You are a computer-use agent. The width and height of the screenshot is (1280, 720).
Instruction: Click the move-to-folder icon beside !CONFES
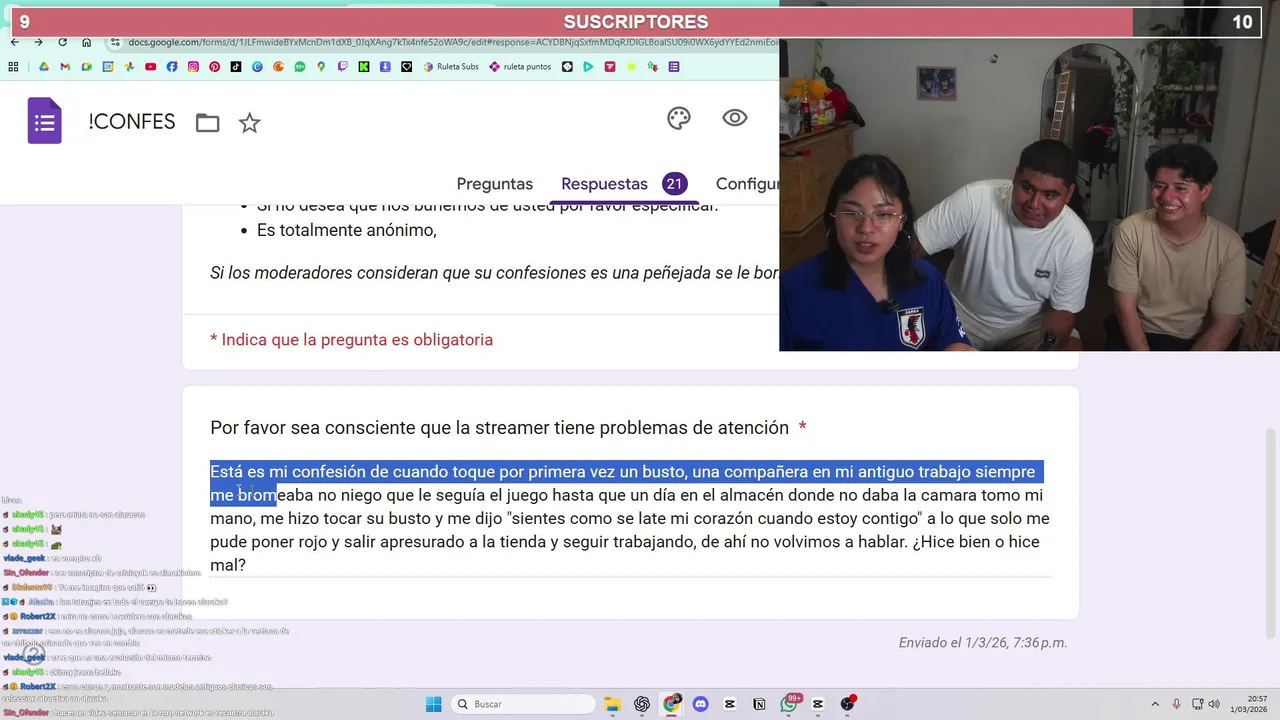pos(207,123)
